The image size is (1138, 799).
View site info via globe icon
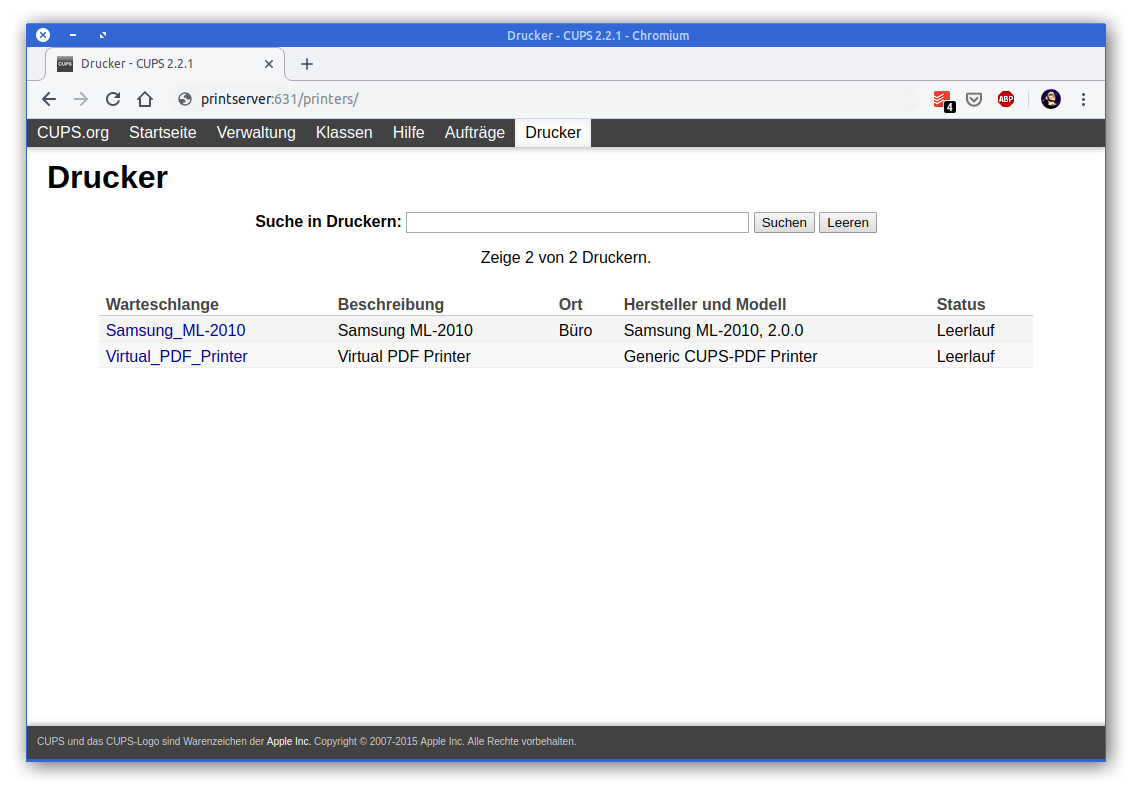[185, 99]
